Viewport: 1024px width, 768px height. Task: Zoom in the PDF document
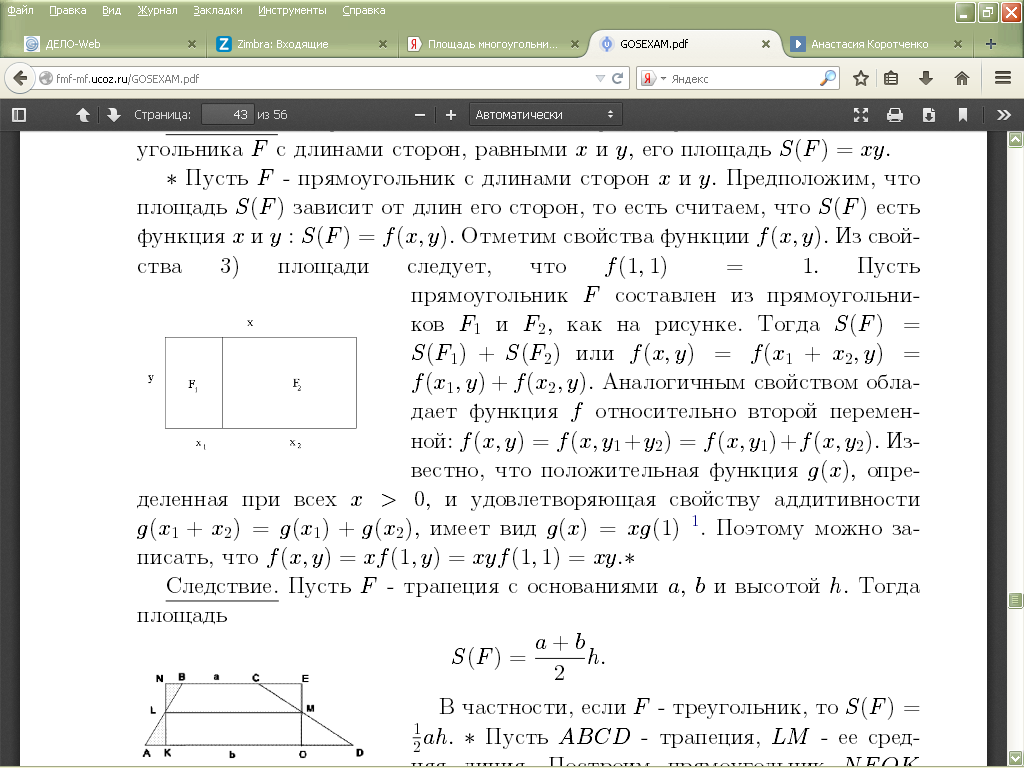[451, 115]
